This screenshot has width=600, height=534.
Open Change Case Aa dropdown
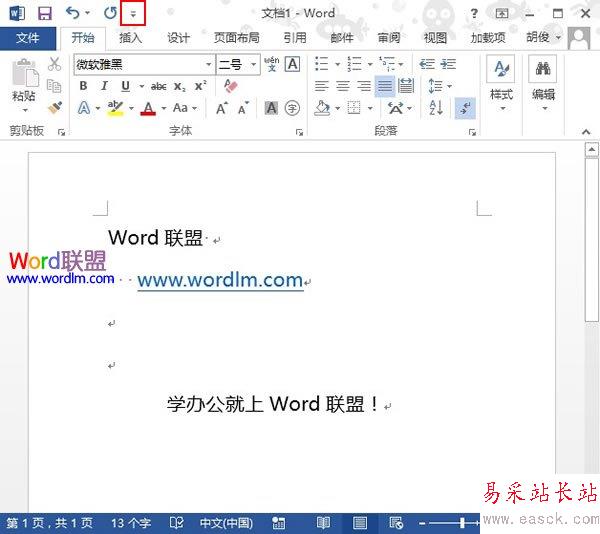(185, 108)
